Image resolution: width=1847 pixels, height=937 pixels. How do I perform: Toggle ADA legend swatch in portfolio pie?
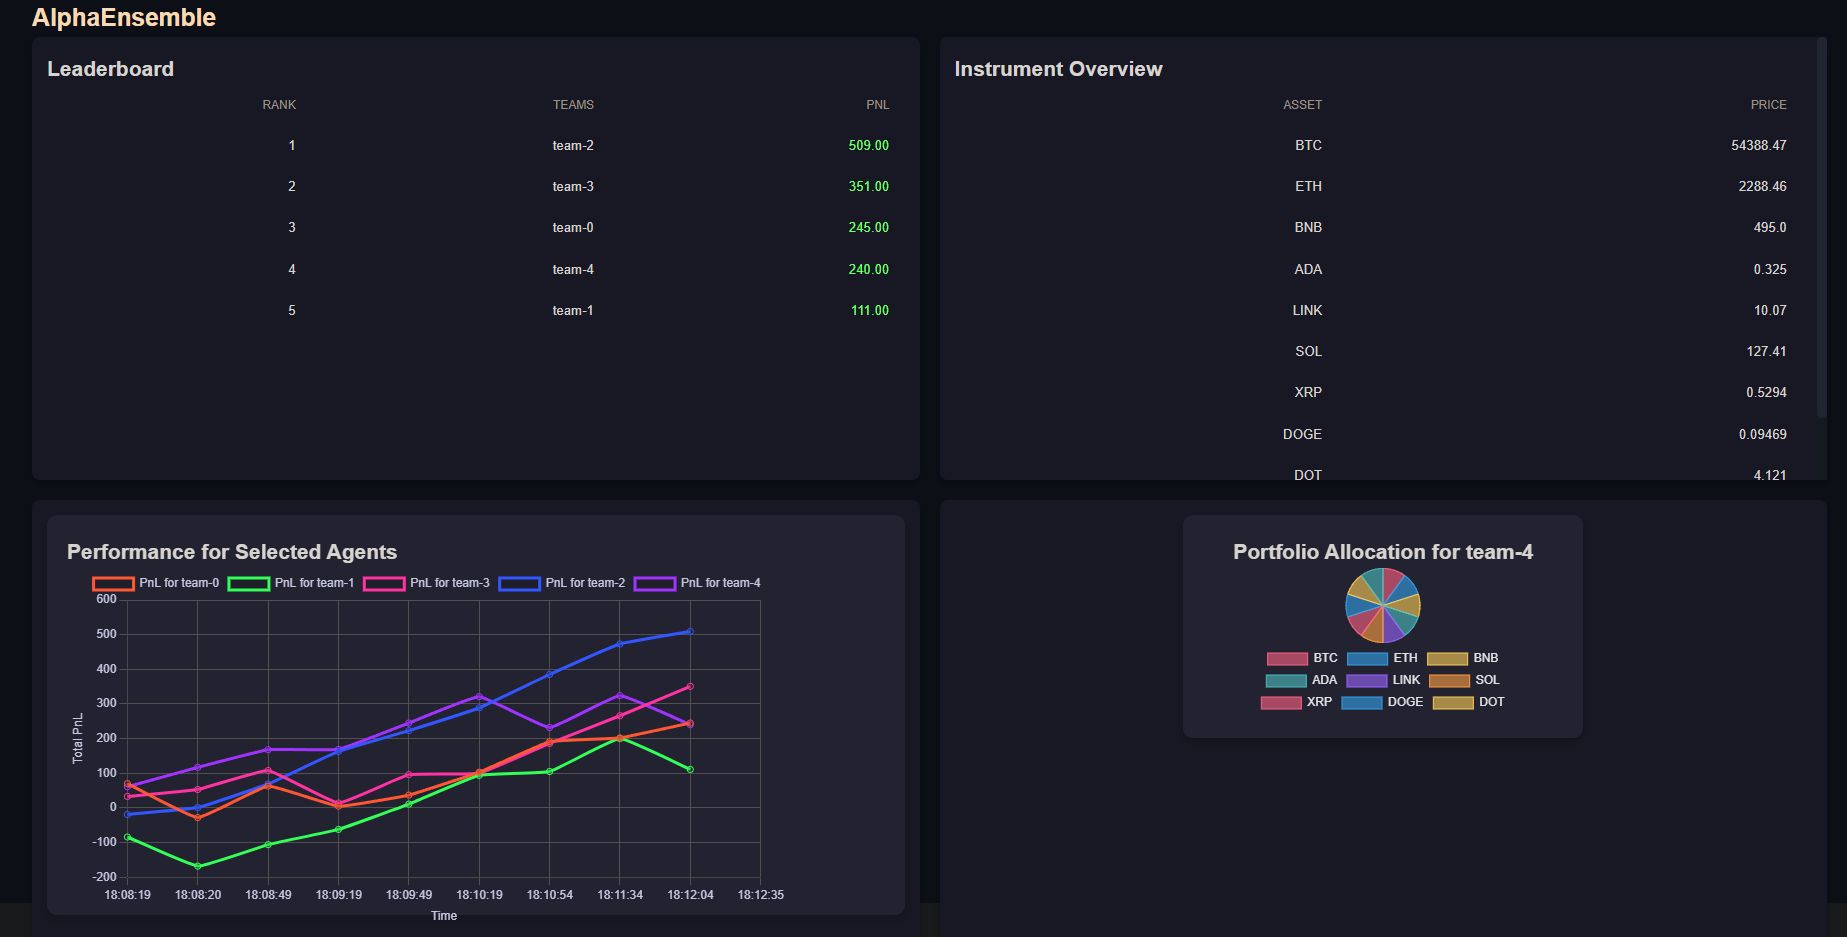[1286, 680]
